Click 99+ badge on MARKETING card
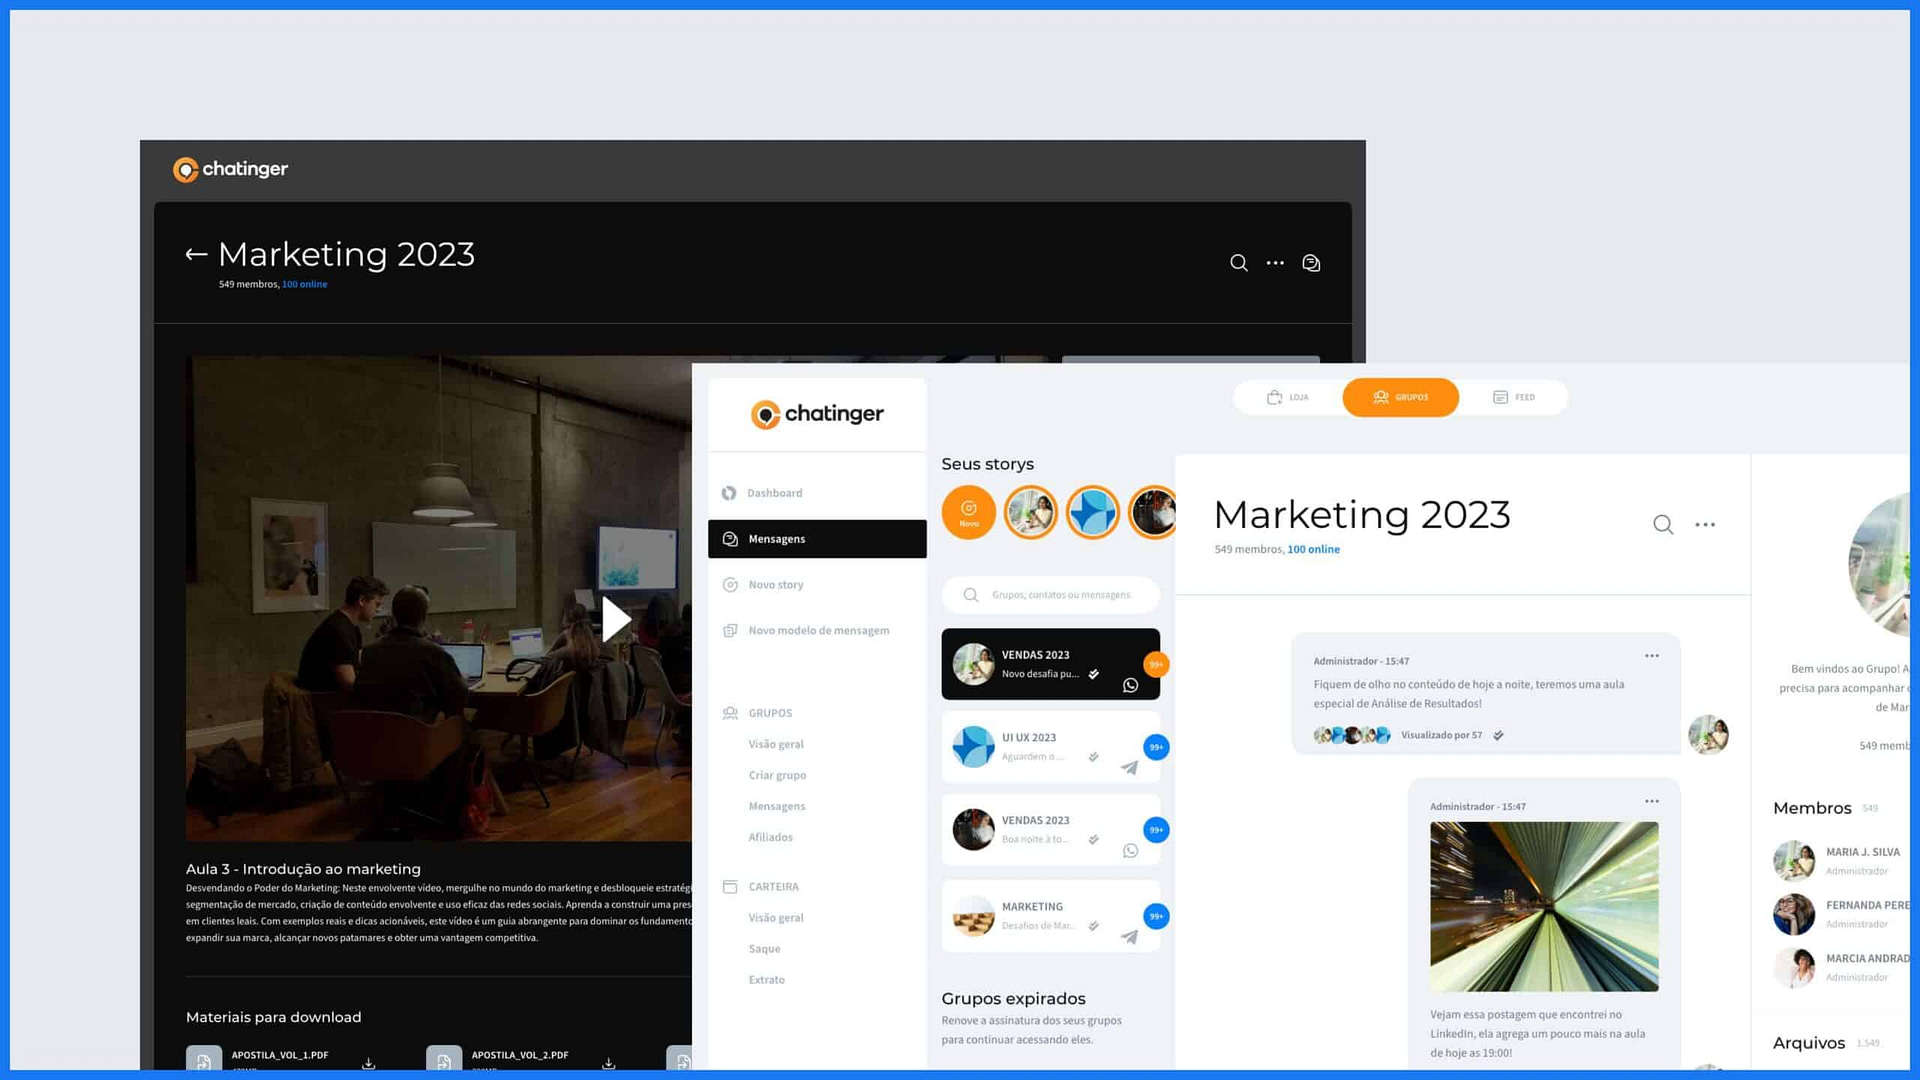This screenshot has width=1920, height=1080. (1156, 916)
